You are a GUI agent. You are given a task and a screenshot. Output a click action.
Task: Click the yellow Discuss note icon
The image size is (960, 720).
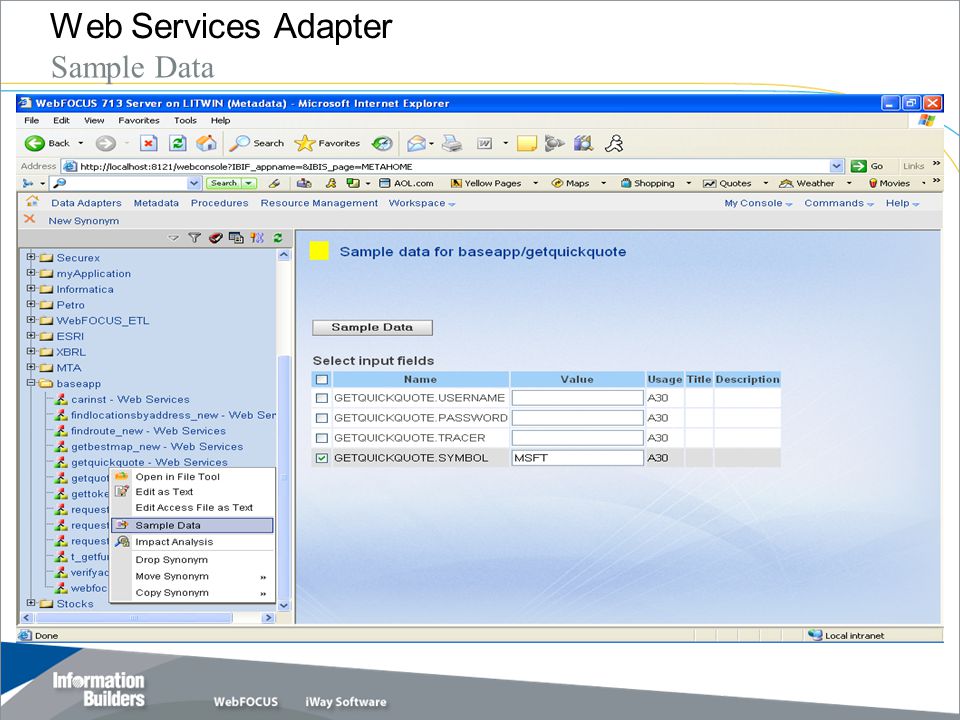527,143
